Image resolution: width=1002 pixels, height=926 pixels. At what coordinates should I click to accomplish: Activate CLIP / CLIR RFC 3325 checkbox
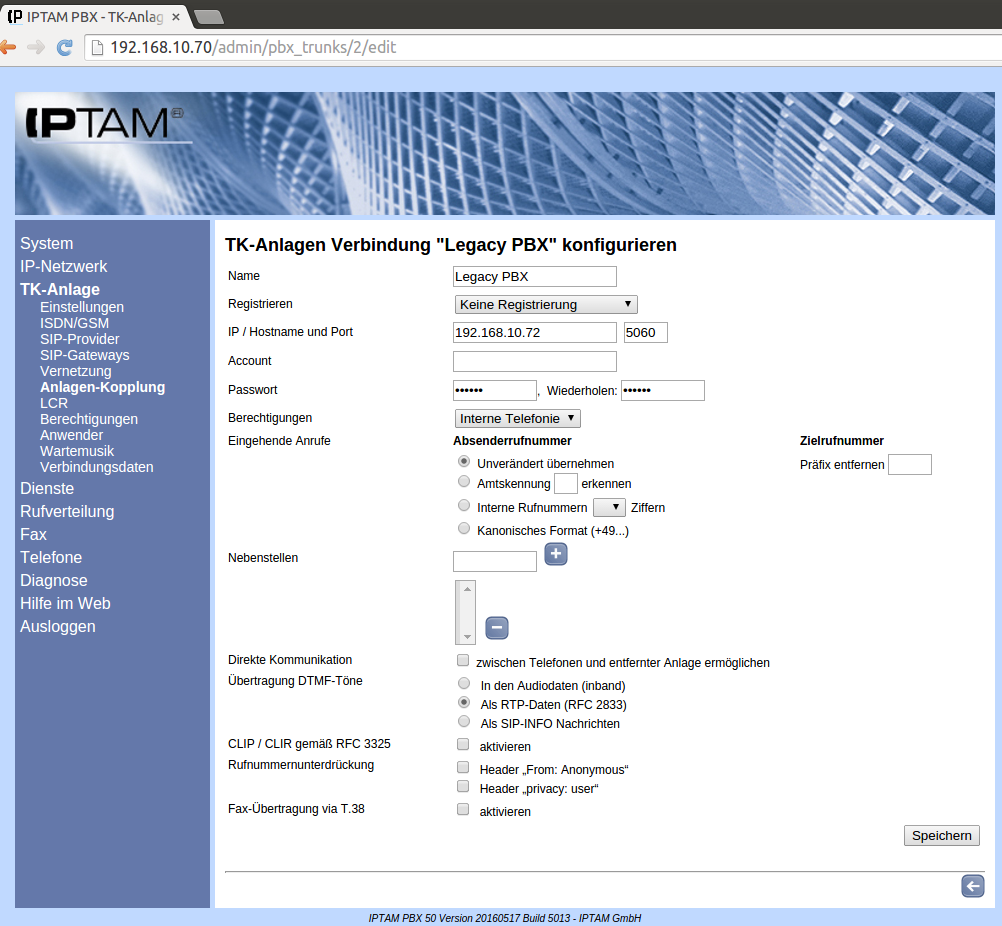[x=463, y=745]
